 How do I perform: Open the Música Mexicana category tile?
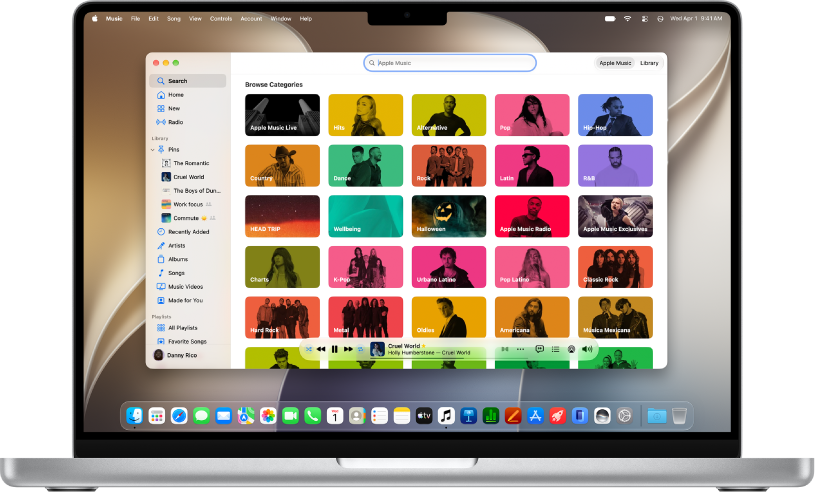[x=615, y=317]
